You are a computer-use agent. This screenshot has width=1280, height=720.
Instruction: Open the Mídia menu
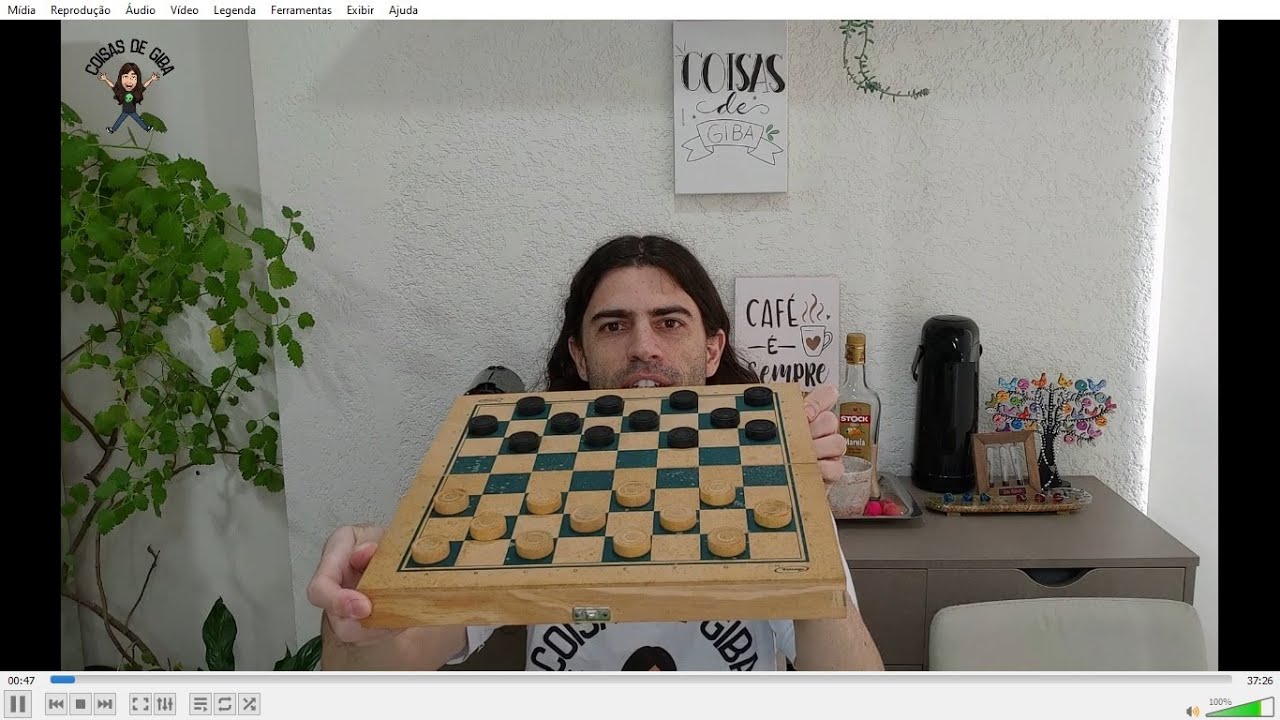pyautogui.click(x=21, y=10)
